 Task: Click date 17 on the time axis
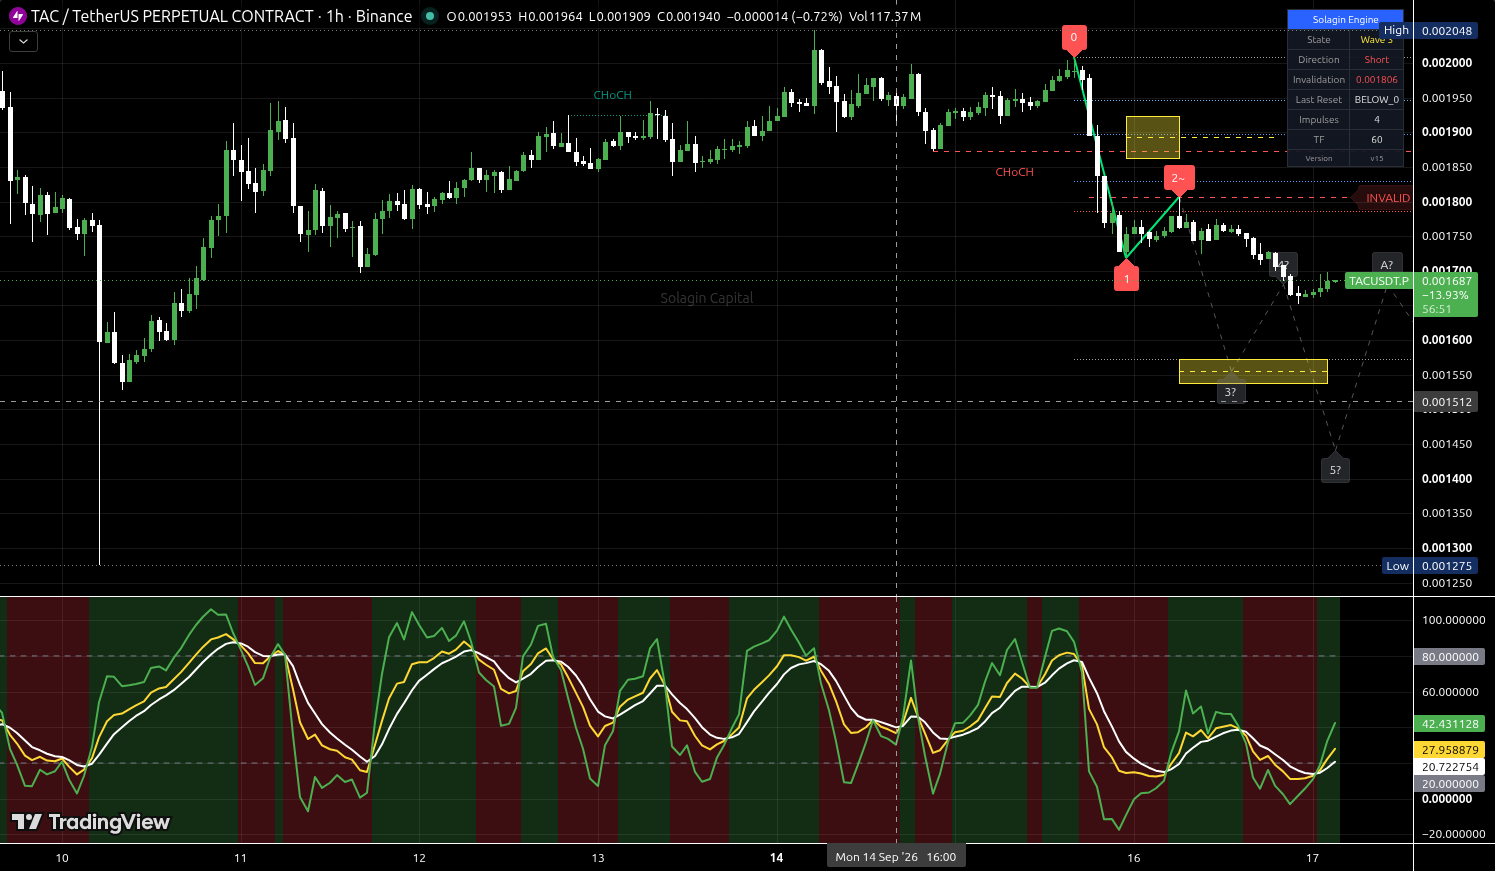1312,858
